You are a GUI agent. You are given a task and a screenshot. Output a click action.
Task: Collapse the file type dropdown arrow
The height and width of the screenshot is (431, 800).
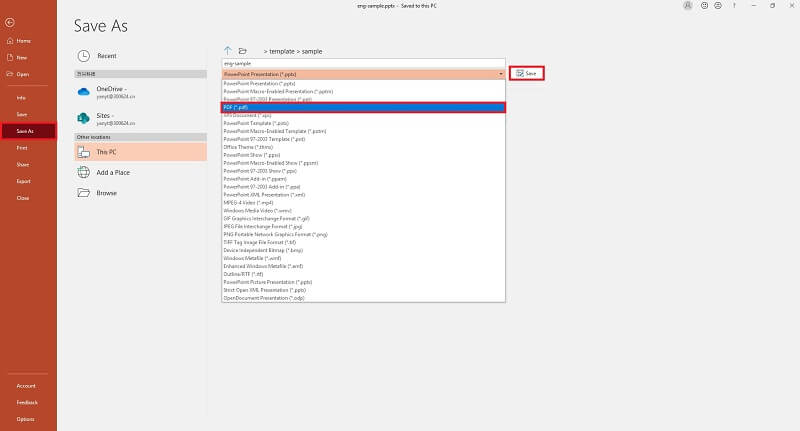[x=501, y=74]
